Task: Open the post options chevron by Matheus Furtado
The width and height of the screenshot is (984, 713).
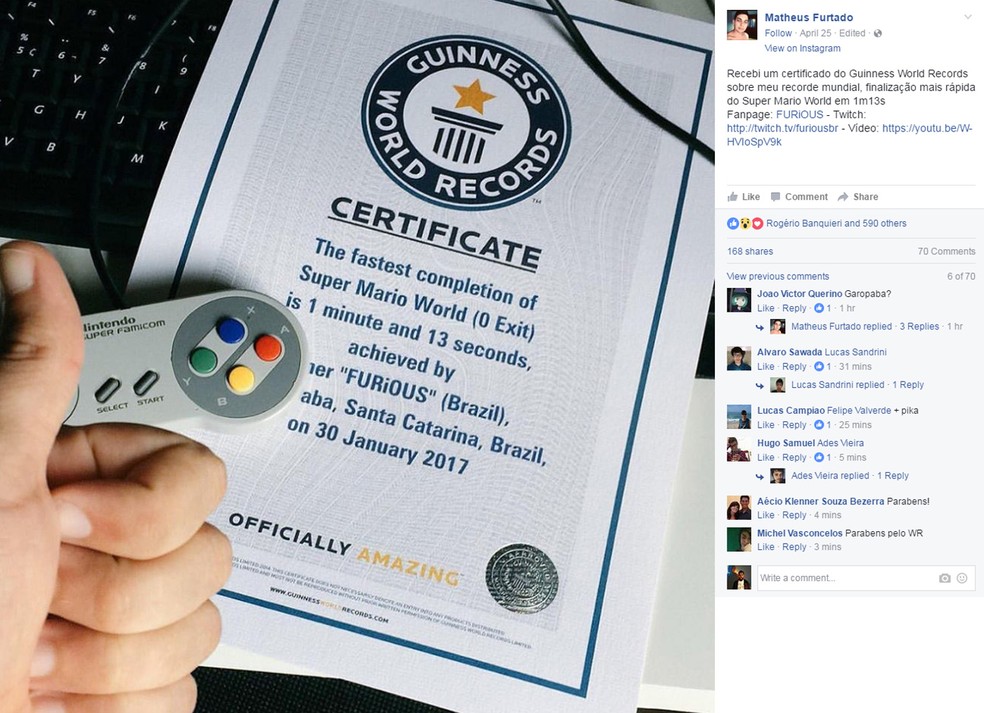Action: (968, 18)
